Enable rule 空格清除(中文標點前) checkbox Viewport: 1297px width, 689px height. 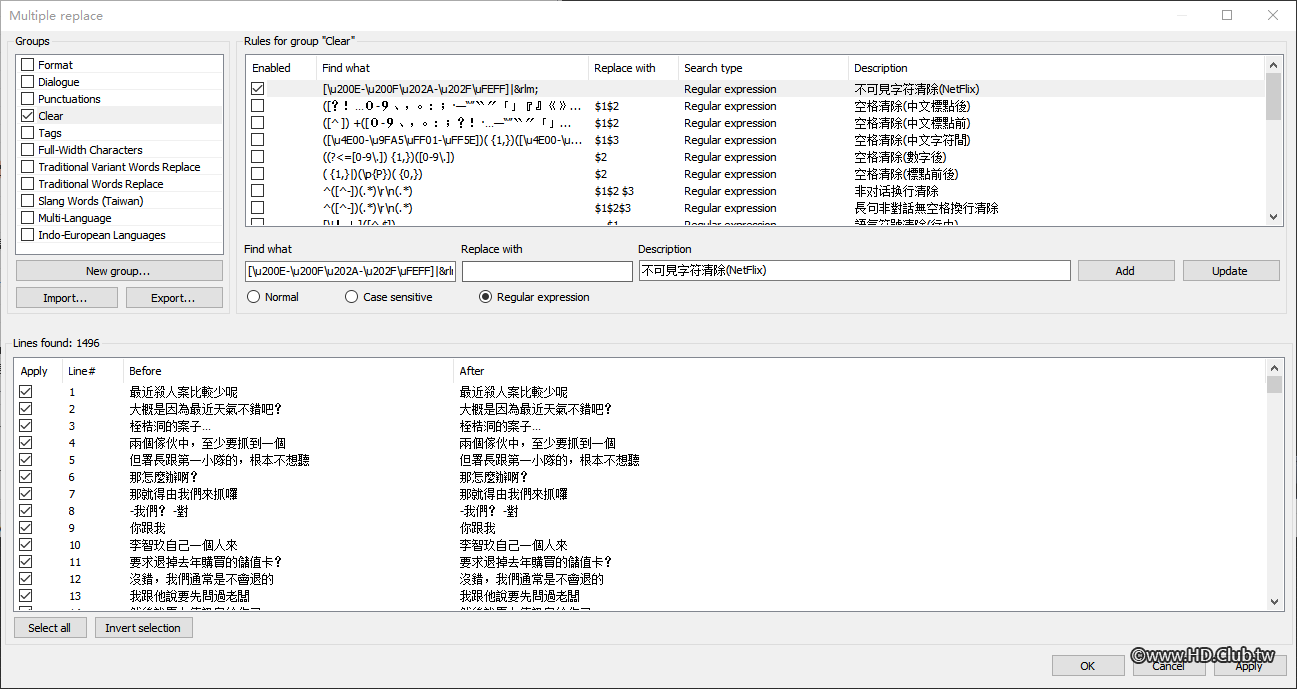tap(258, 123)
